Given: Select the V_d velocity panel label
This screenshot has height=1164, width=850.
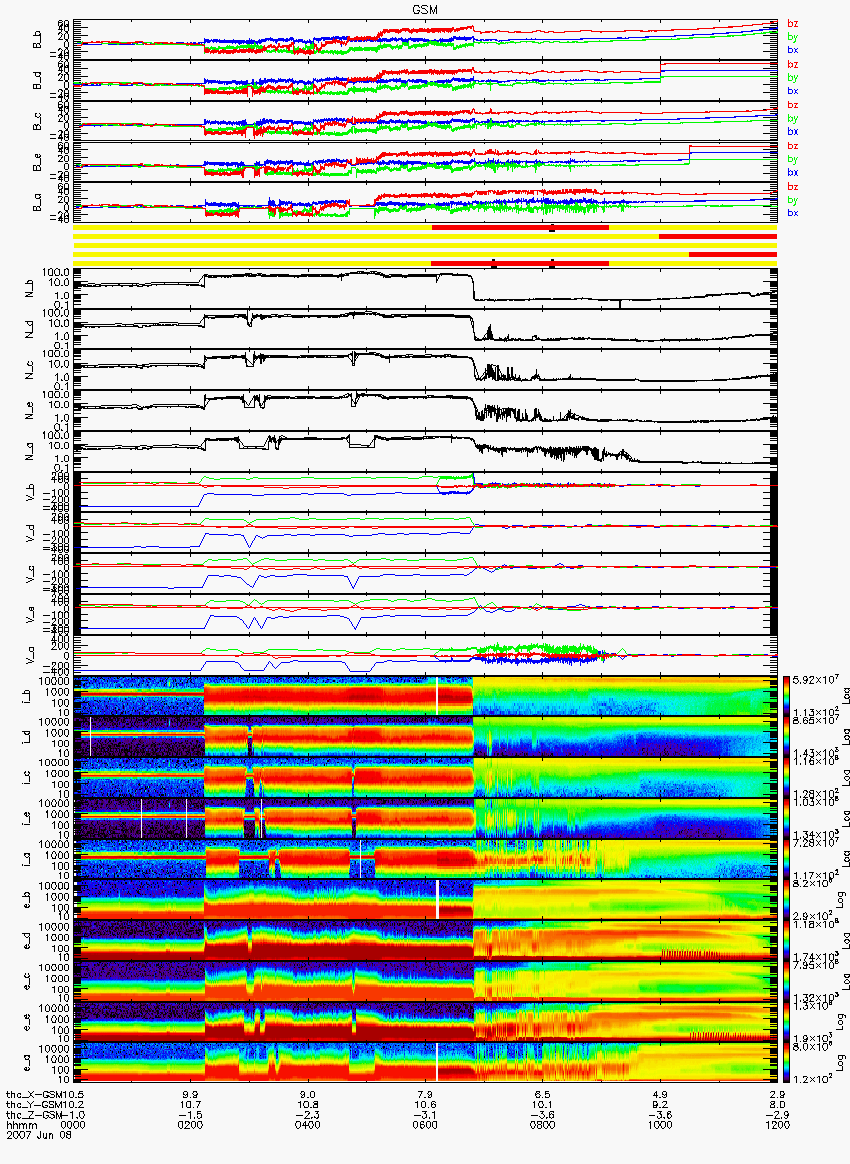Looking at the screenshot, I should (x=32, y=532).
